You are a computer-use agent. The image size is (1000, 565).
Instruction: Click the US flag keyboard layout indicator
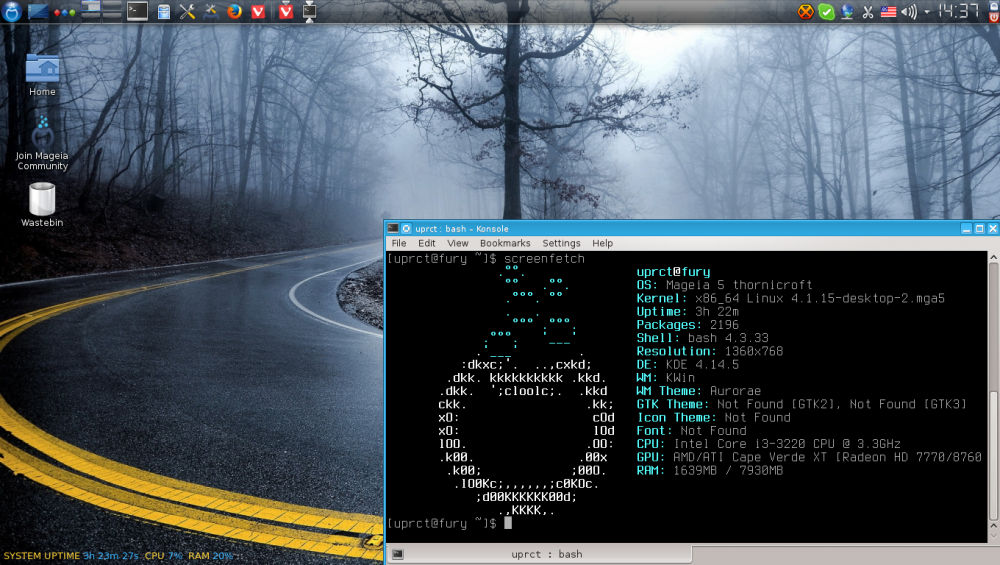pyautogui.click(x=888, y=11)
